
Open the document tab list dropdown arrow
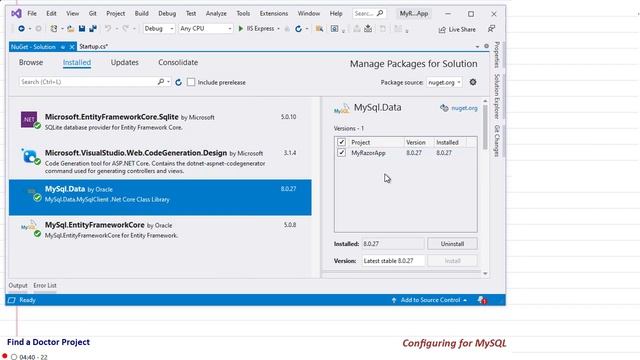pos(477,47)
